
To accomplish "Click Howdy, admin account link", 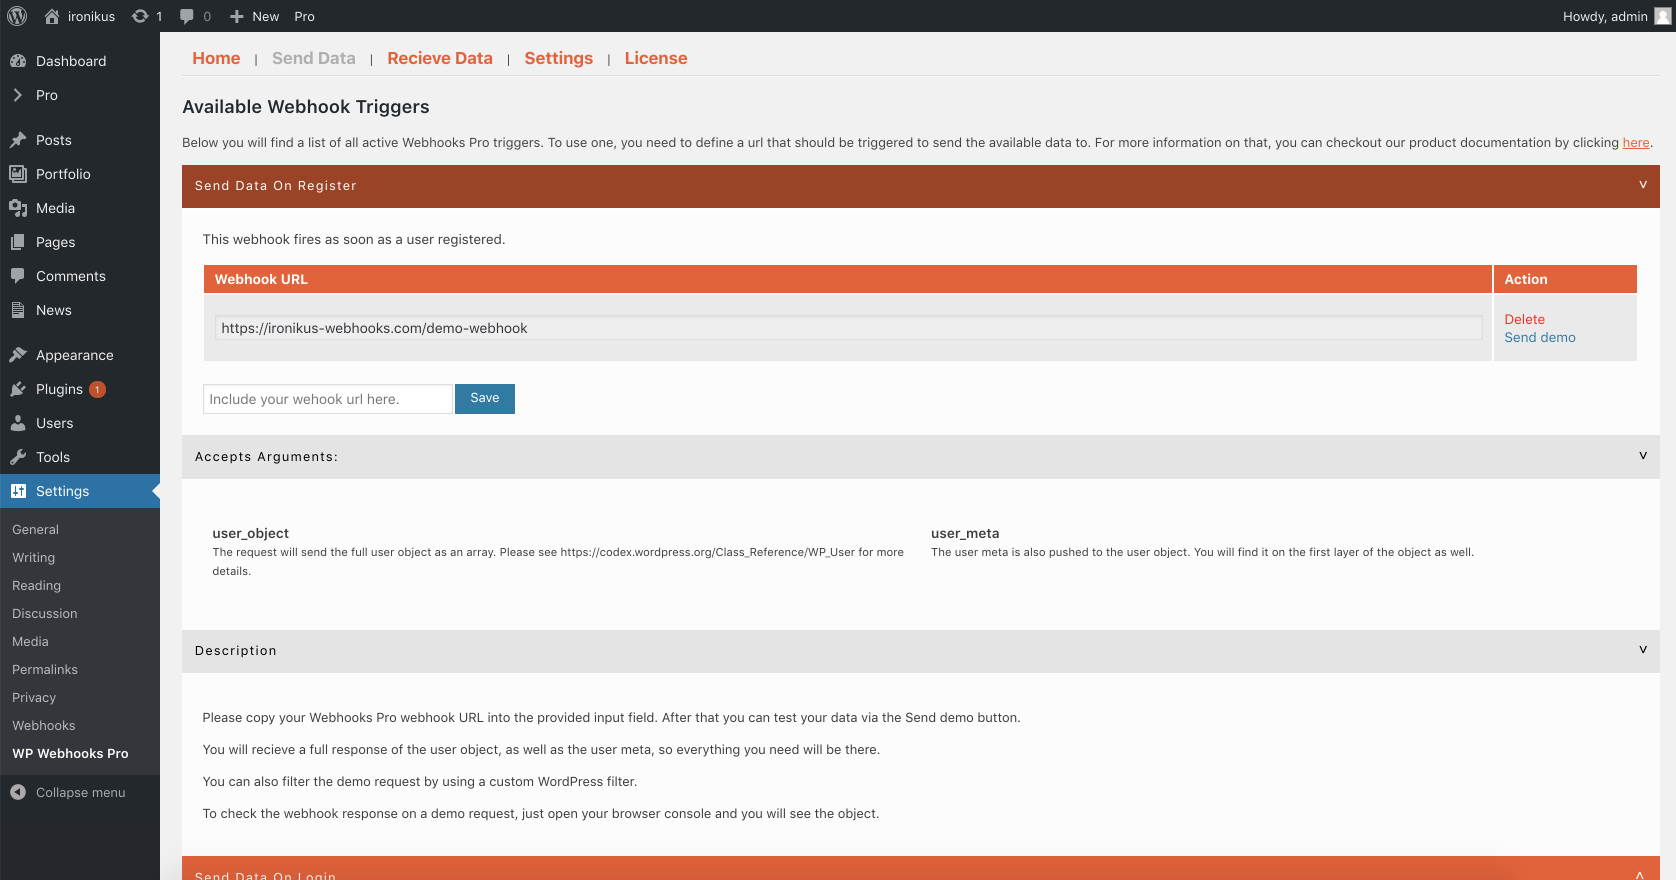I will coord(1605,16).
